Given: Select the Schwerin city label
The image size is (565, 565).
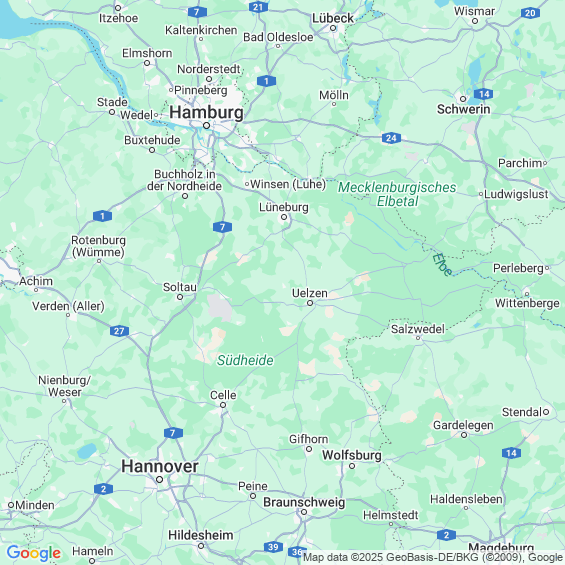Looking at the screenshot, I should pos(463,109).
